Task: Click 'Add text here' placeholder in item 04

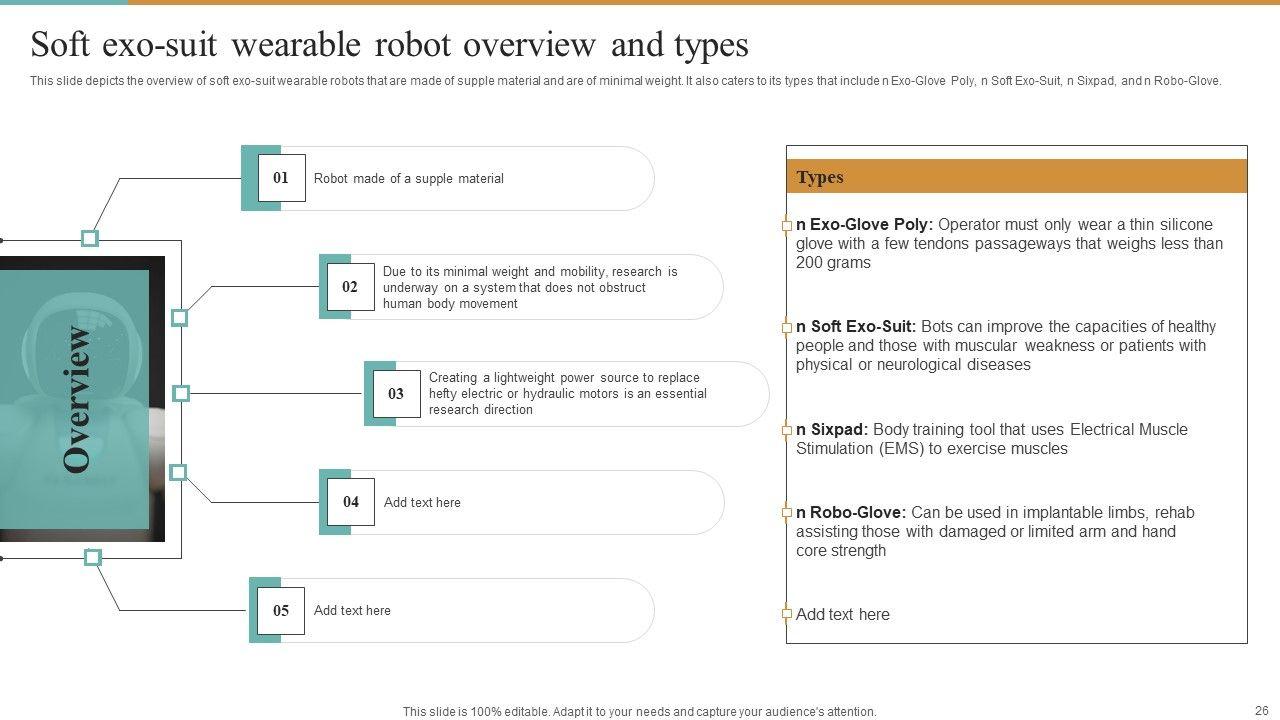Action: pyautogui.click(x=422, y=503)
